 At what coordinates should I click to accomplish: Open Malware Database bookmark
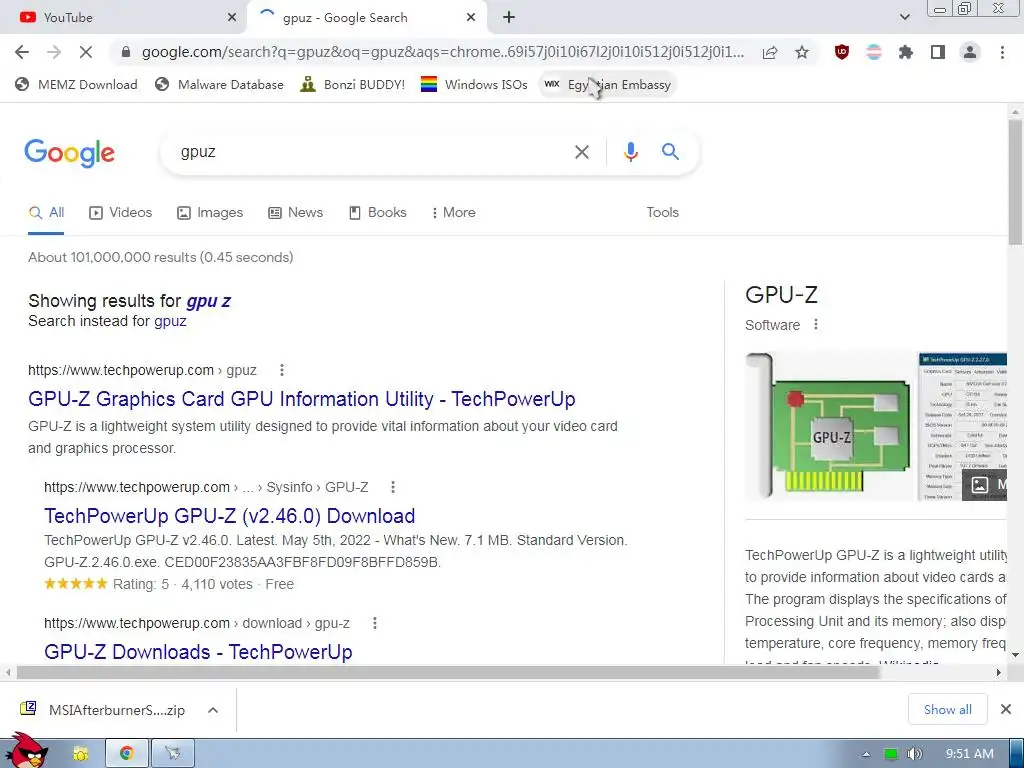219,84
